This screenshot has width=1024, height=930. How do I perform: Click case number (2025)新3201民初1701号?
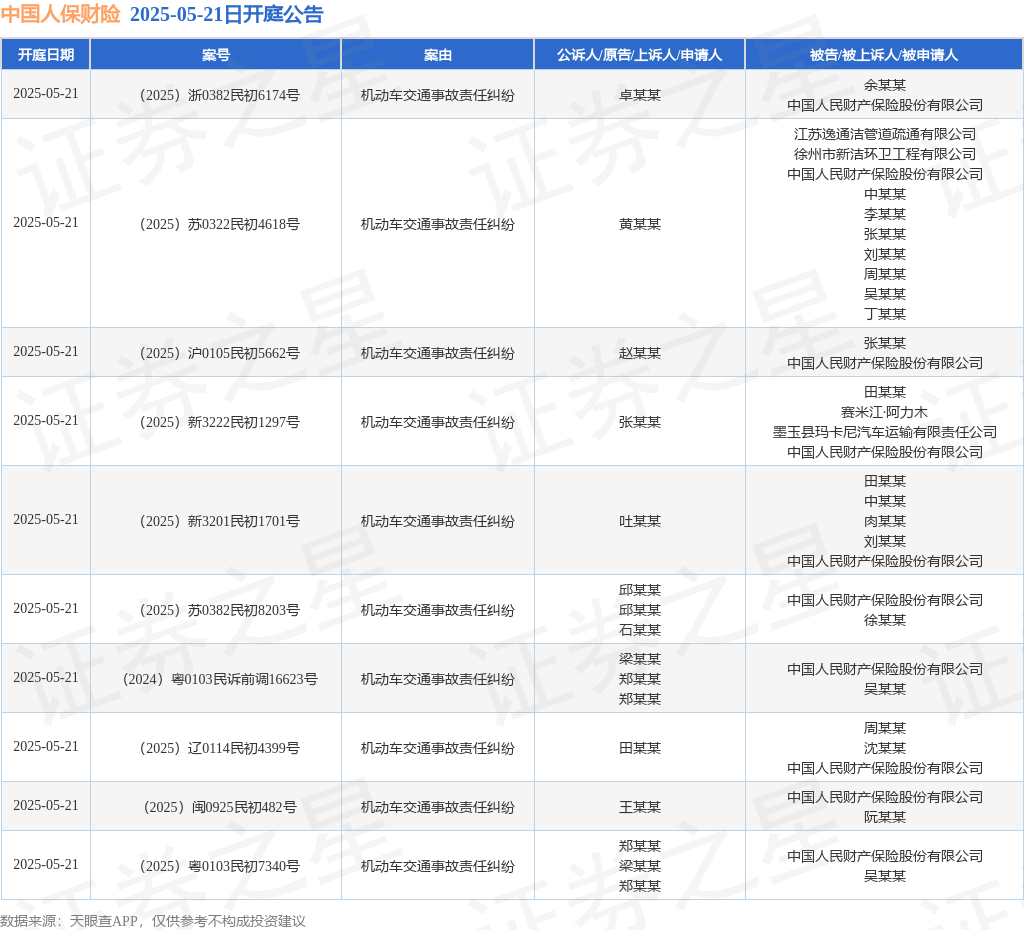click(219, 521)
